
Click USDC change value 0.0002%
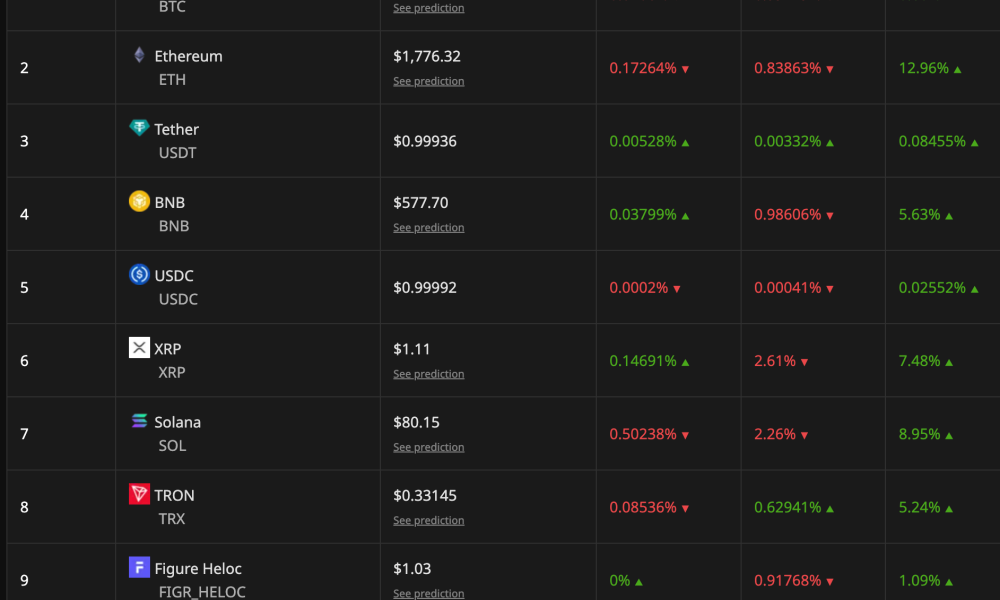638,288
